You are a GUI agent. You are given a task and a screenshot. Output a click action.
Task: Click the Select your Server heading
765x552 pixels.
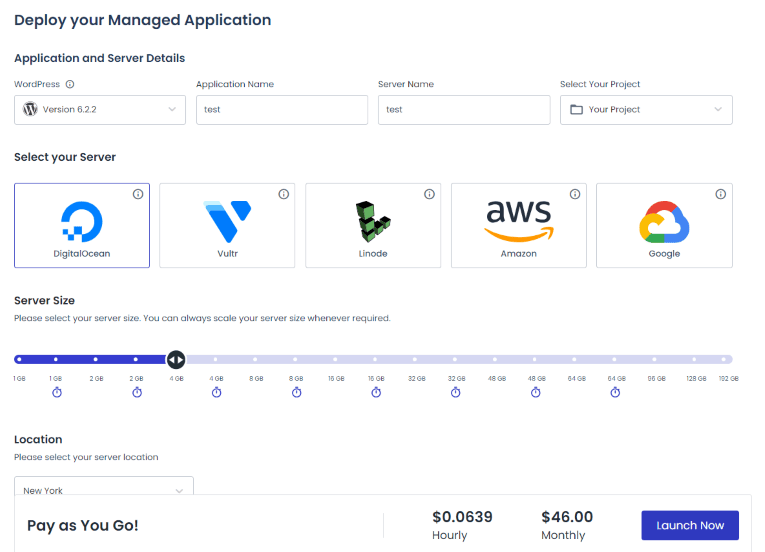[65, 157]
